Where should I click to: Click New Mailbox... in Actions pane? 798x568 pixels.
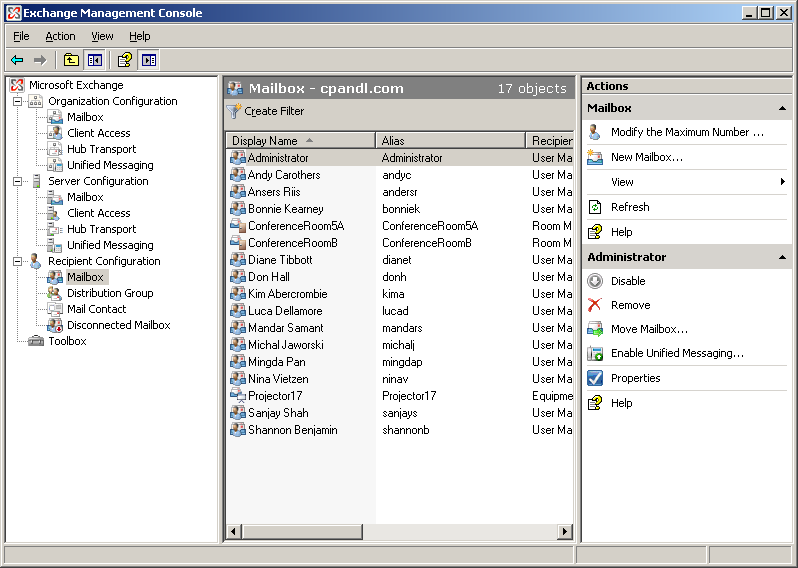[647, 157]
